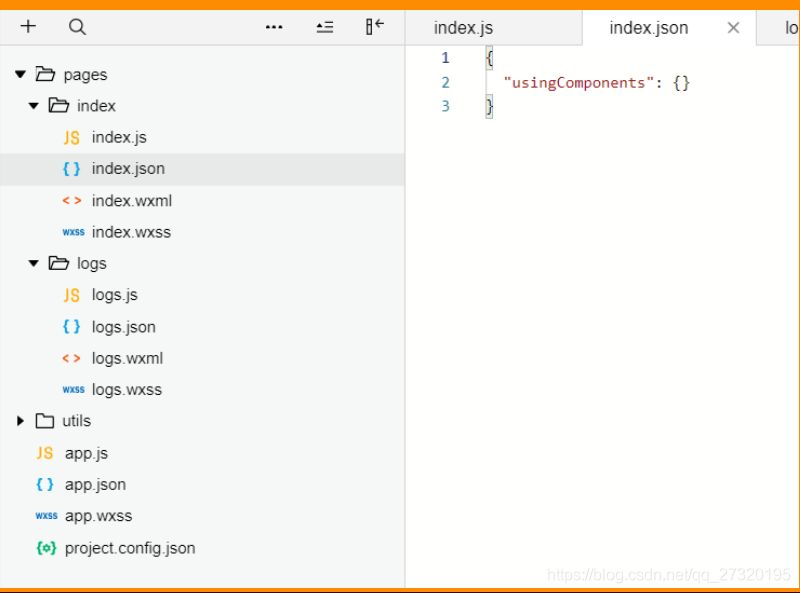Click the JS icon beside index.js

(x=72, y=137)
